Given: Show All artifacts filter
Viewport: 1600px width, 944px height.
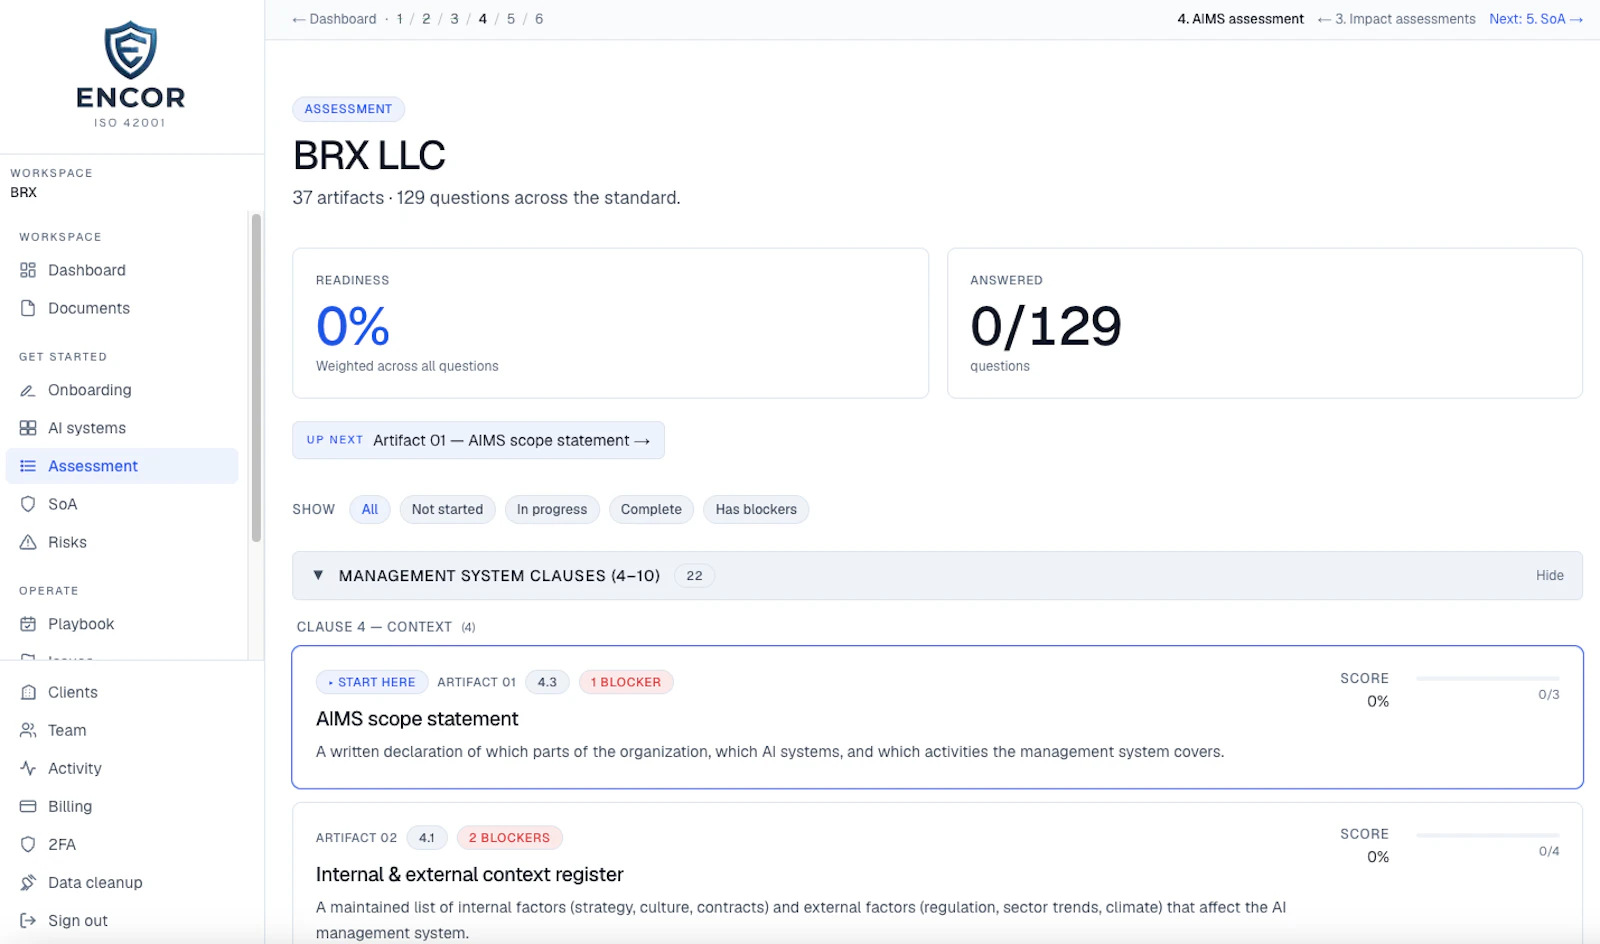Looking at the screenshot, I should coord(370,509).
